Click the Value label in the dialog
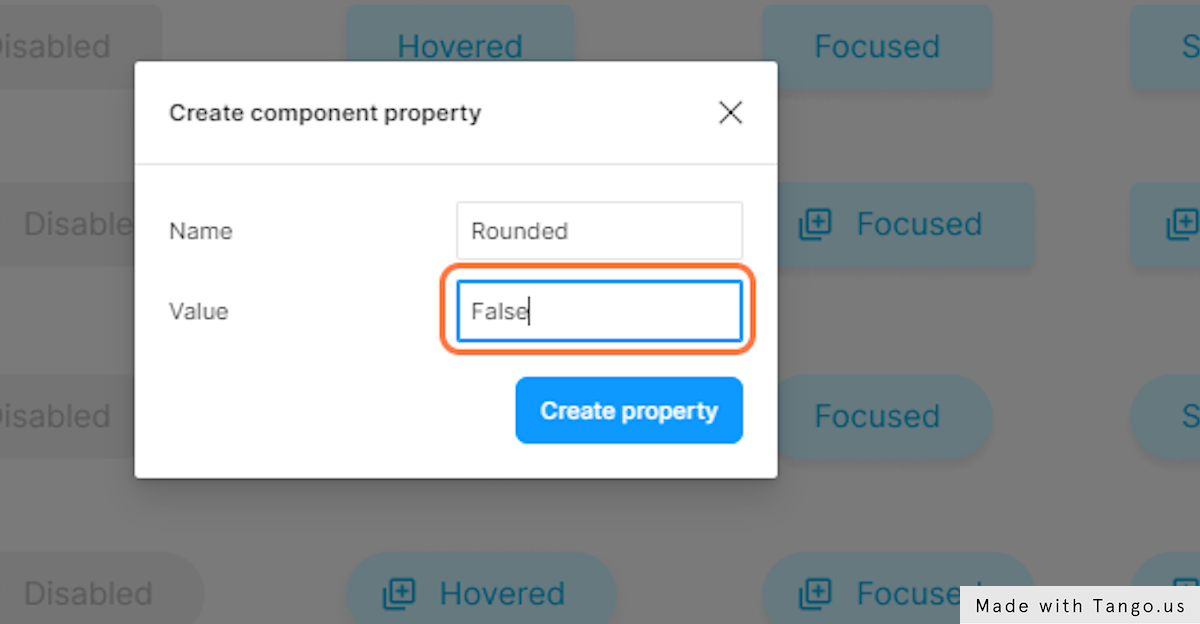The height and width of the screenshot is (624, 1200). click(x=198, y=311)
